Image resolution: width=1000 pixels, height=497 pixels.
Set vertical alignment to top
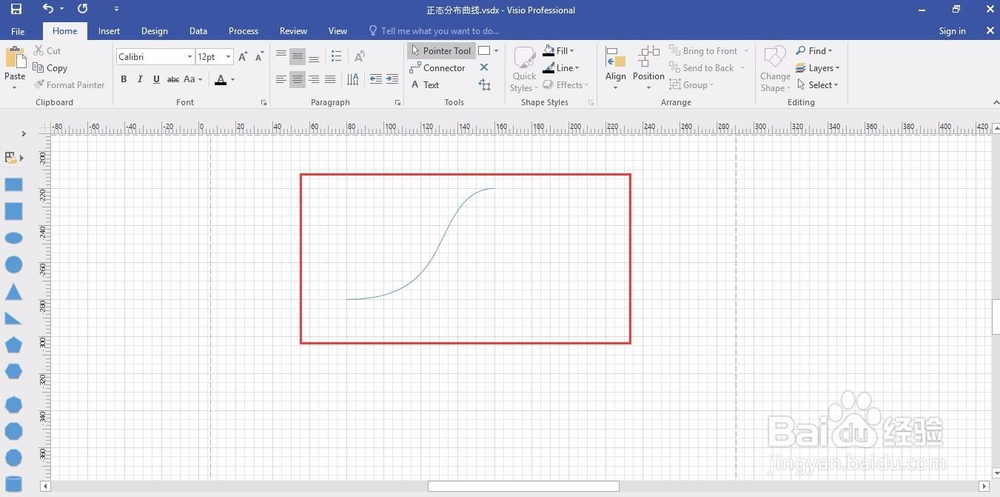pos(281,56)
